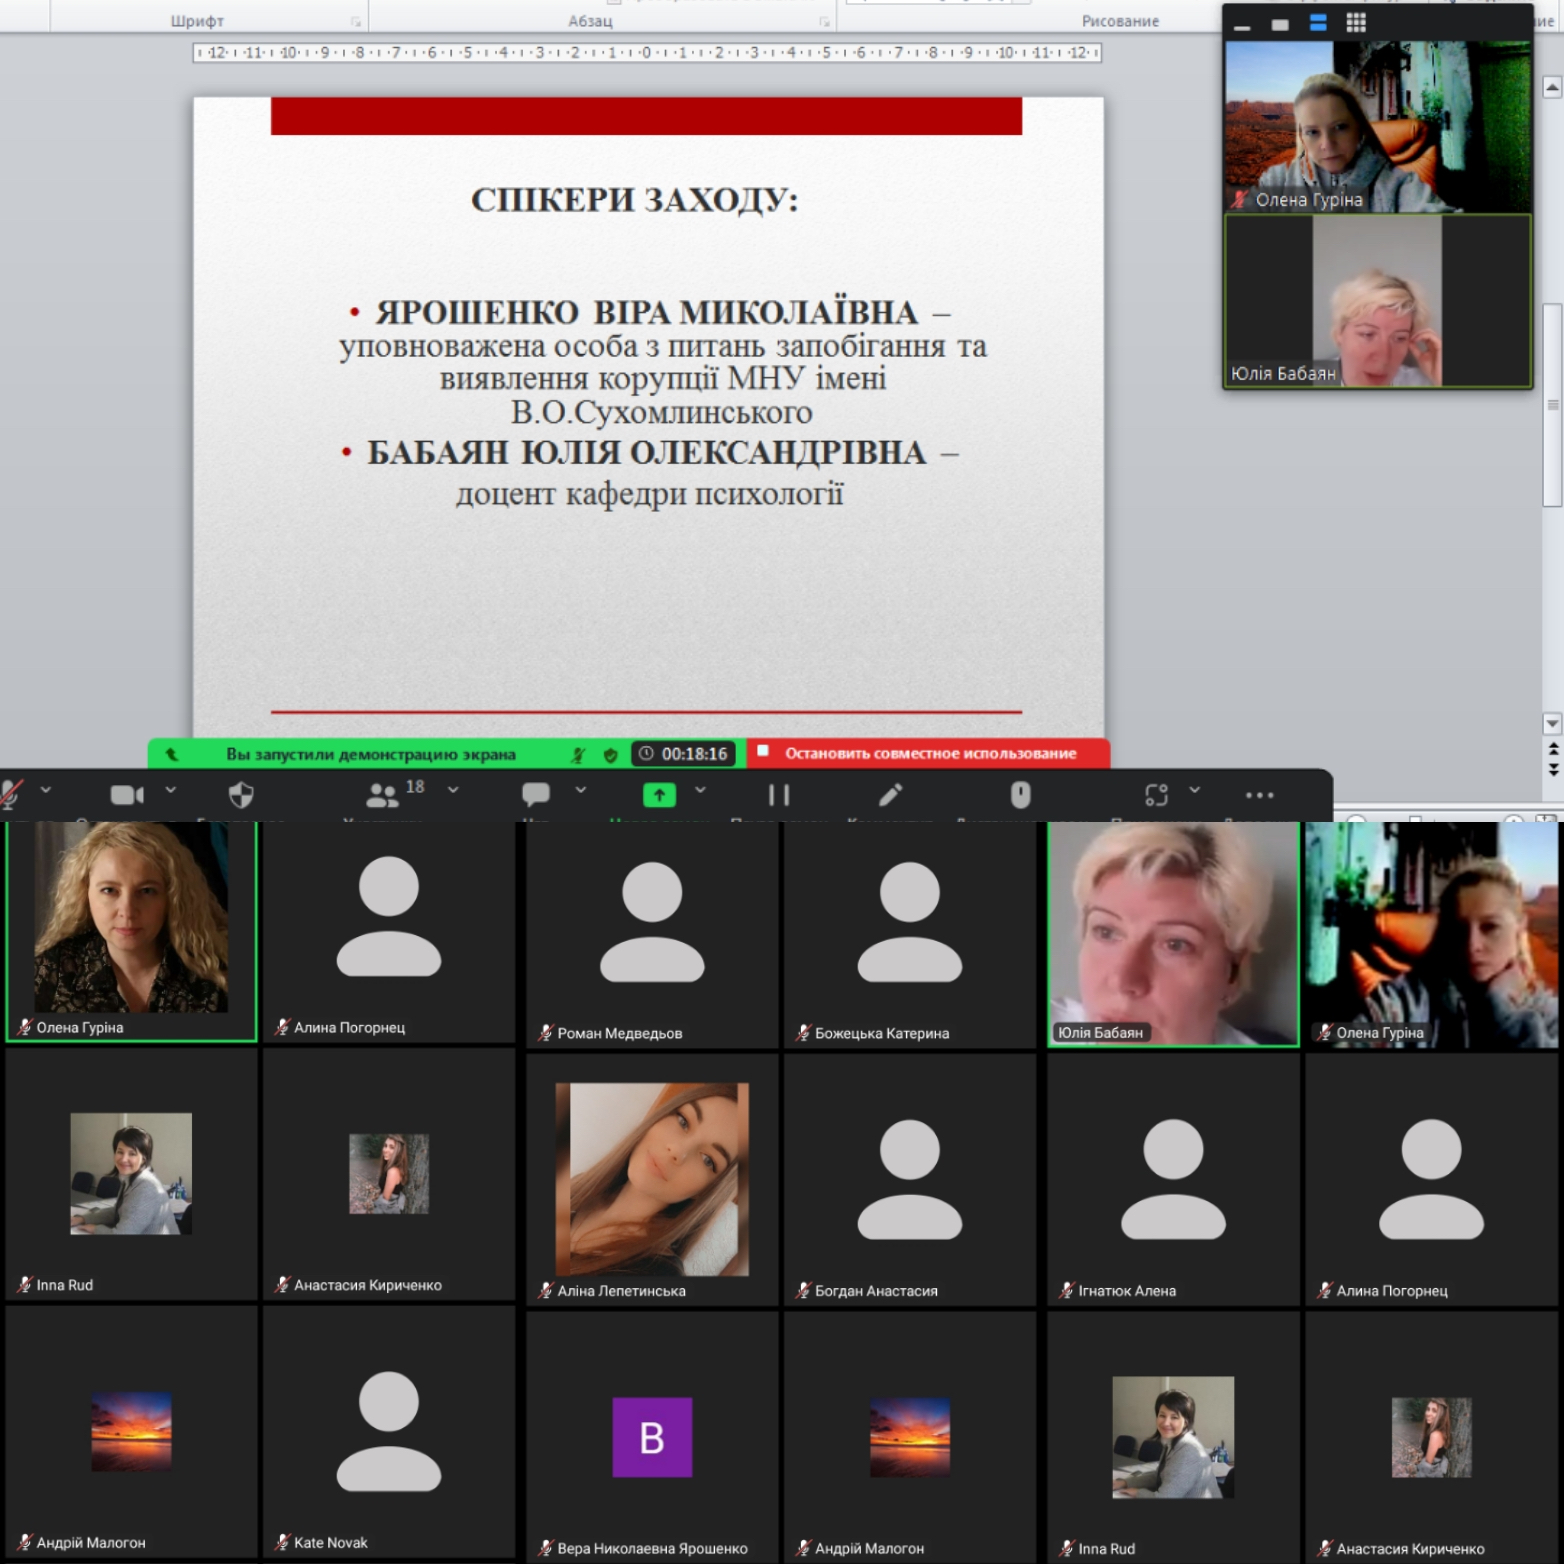Viewport: 1564px width, 1564px height.
Task: Click Остановить совместное использование button
Action: click(929, 753)
